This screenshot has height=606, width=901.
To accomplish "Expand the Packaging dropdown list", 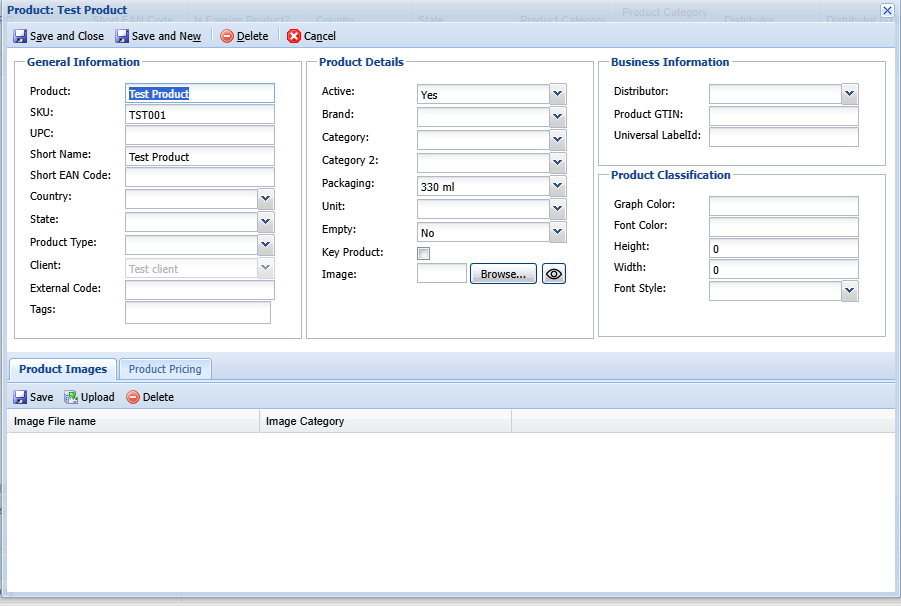I will (x=558, y=186).
